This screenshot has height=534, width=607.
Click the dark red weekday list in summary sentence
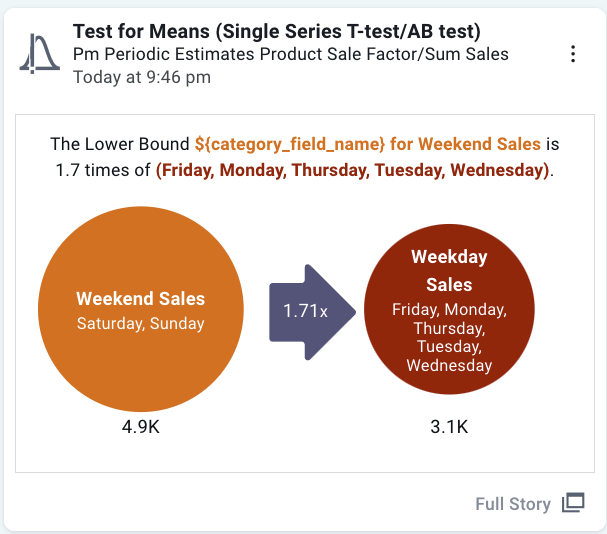pyautogui.click(x=353, y=170)
